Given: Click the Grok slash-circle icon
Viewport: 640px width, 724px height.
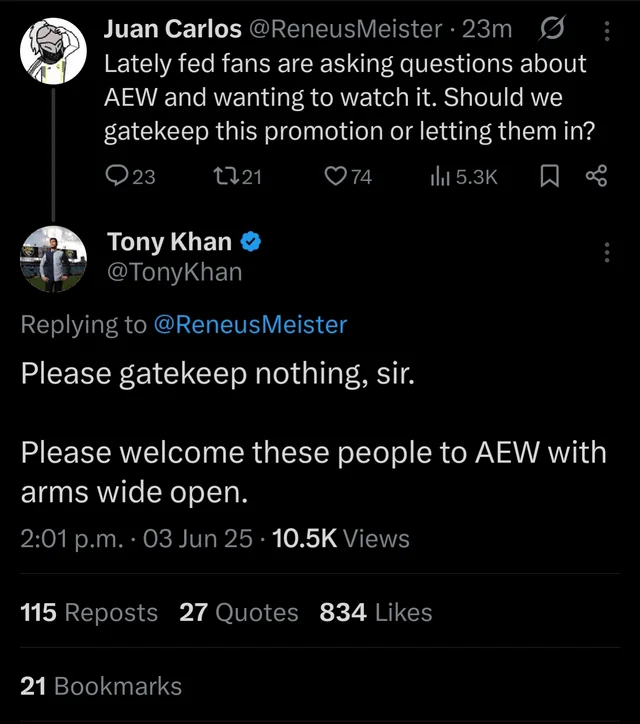Looking at the screenshot, I should (x=550, y=30).
